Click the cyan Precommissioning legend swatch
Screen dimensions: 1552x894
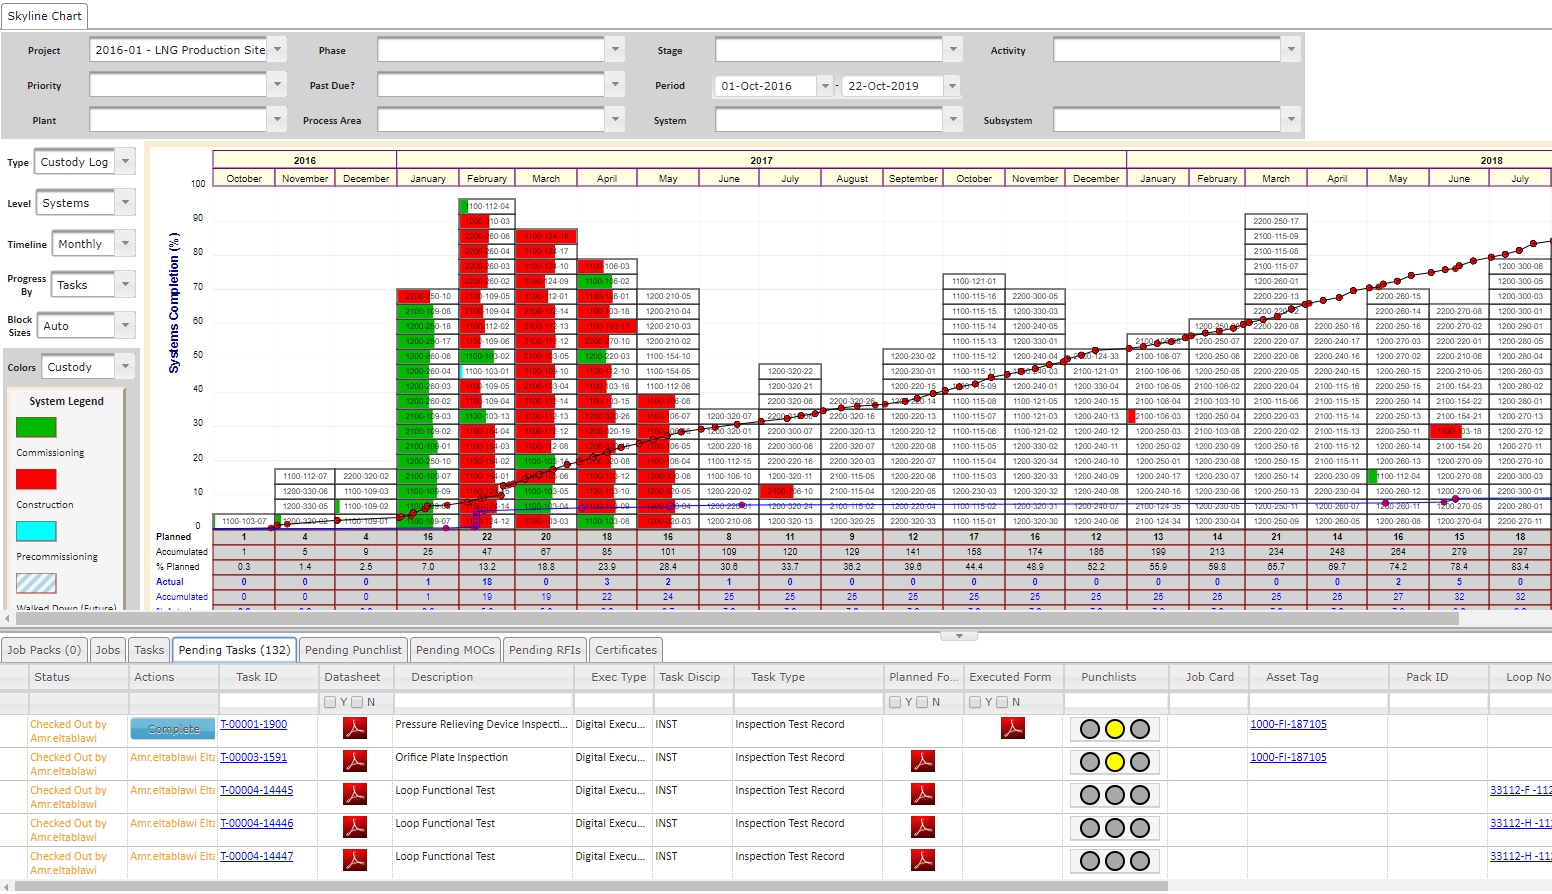tap(36, 531)
